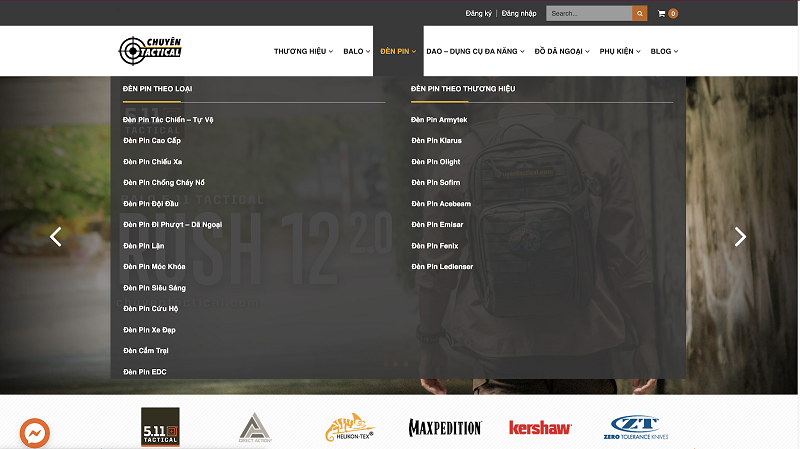800x449 pixels.
Task: Open the shopping cart icon
Action: (661, 14)
